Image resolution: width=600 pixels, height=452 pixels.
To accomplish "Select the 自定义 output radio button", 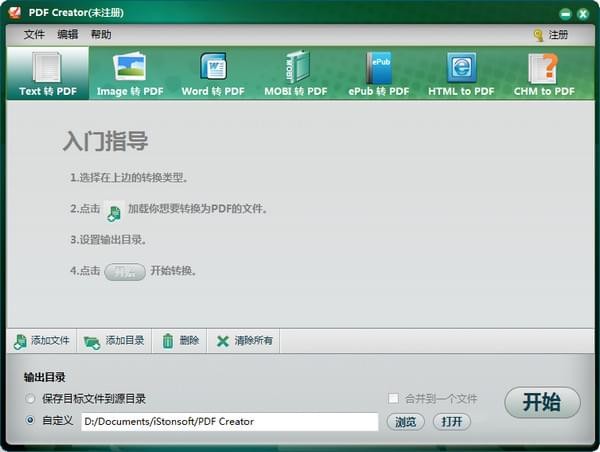I will coord(30,420).
